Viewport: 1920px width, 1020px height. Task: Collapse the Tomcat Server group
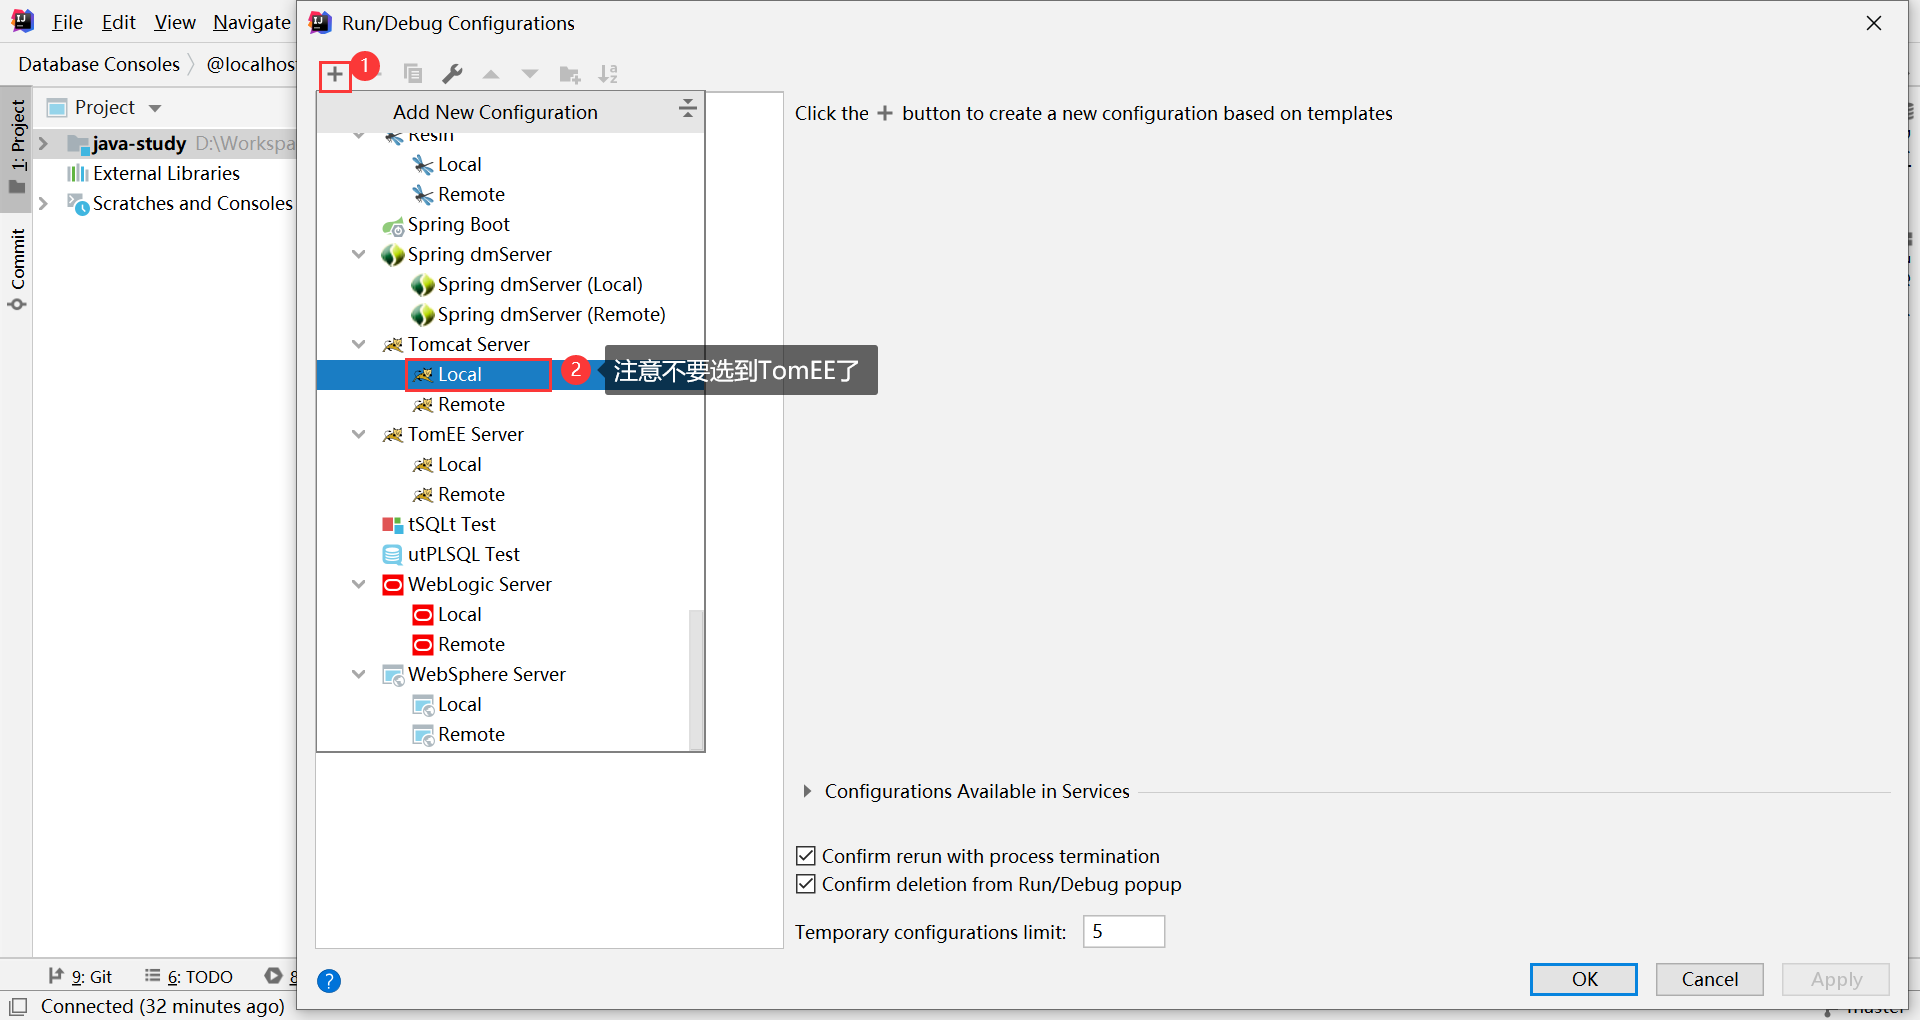(x=359, y=344)
